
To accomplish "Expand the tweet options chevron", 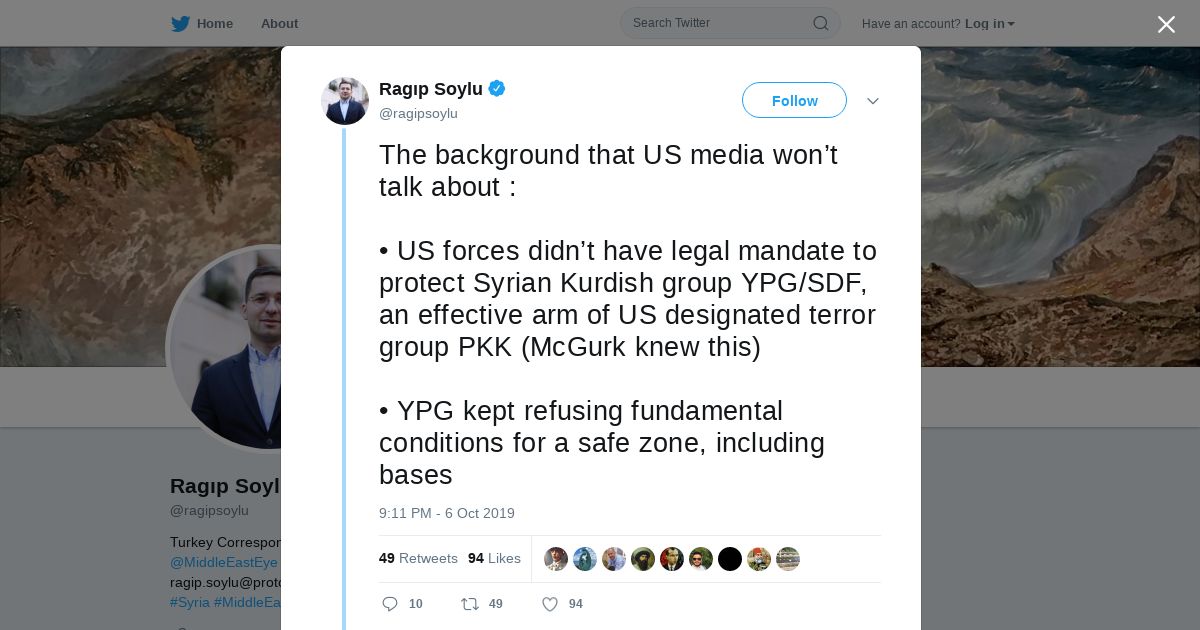I will tap(872, 101).
